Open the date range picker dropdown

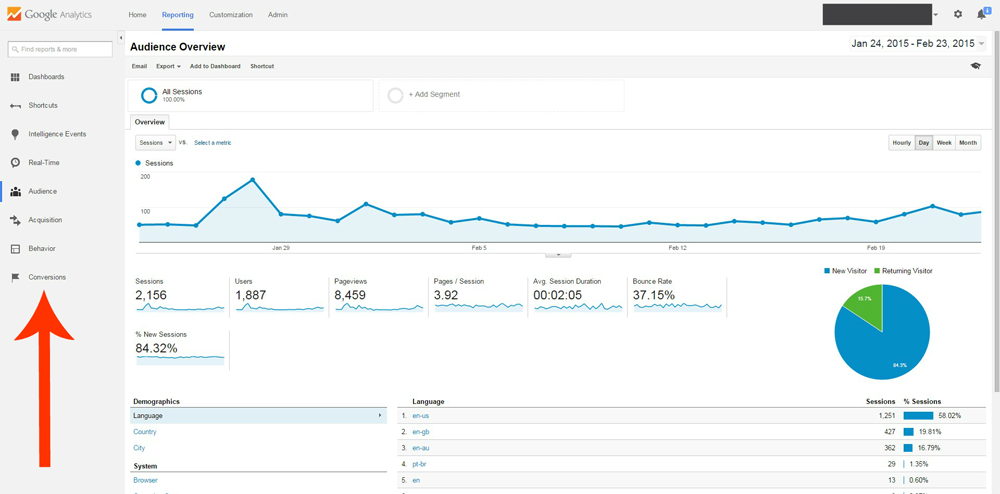coord(917,44)
